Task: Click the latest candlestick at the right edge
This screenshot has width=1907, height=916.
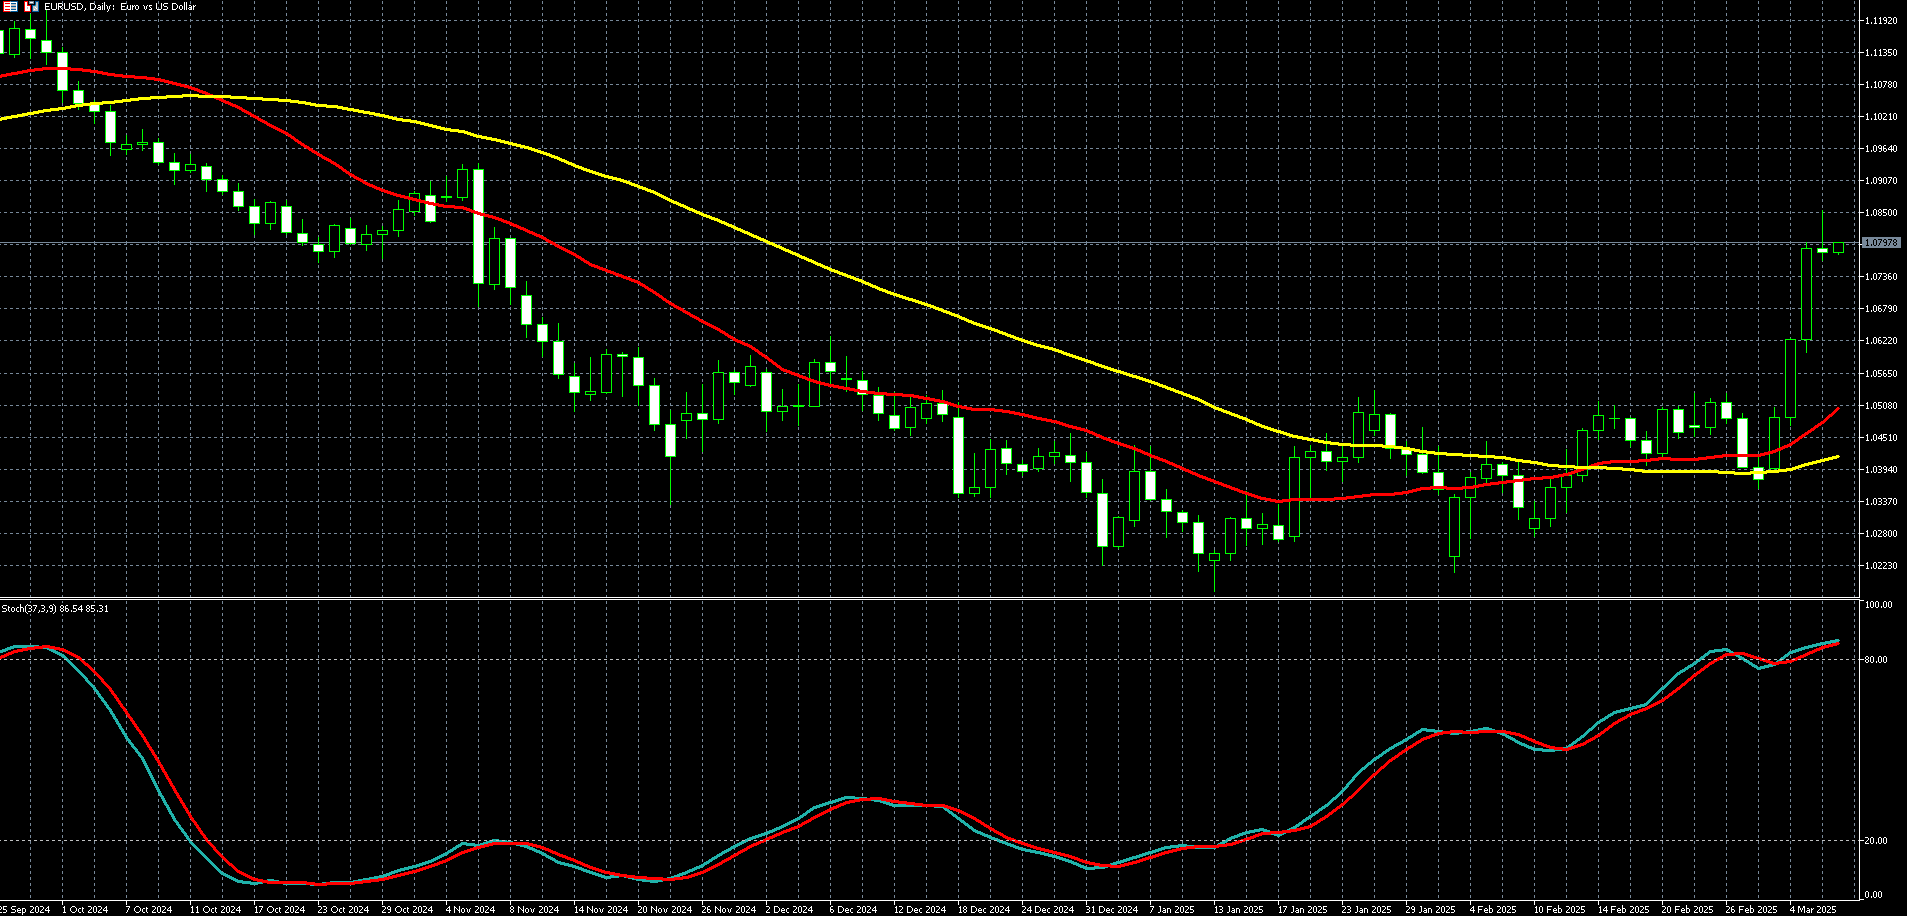Action: pyautogui.click(x=1838, y=247)
